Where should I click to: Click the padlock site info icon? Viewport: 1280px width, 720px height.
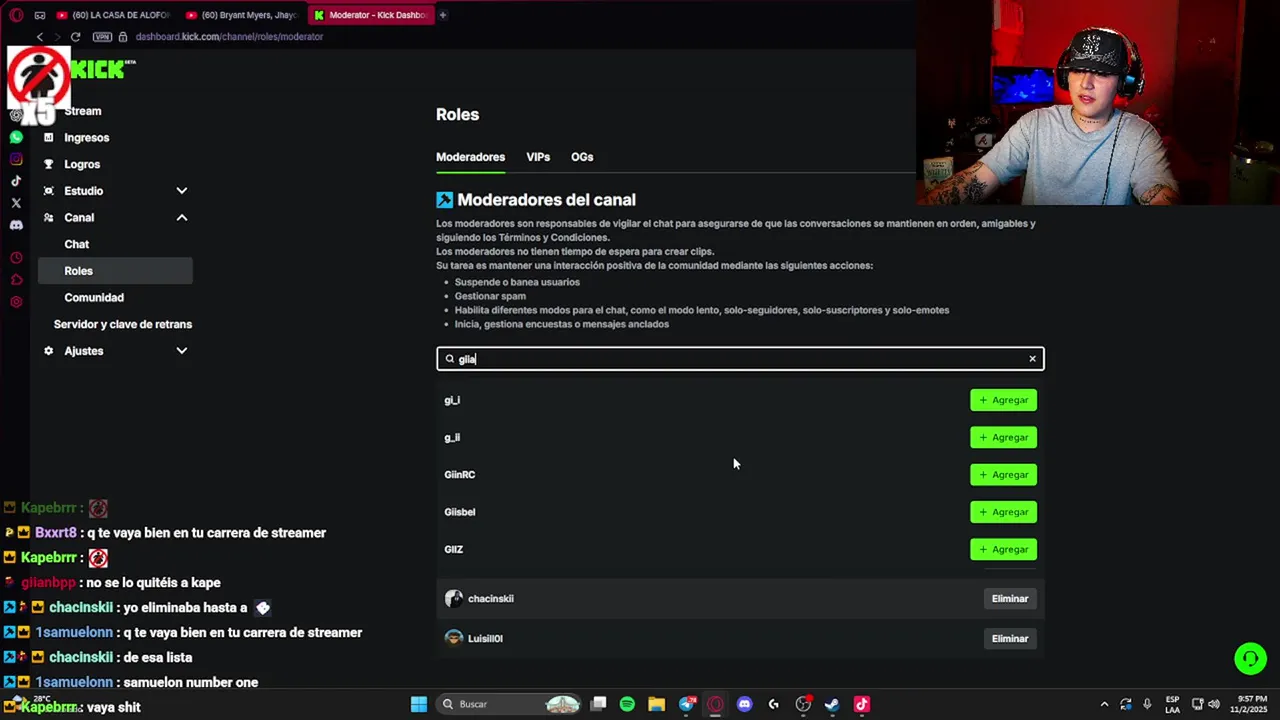123,37
